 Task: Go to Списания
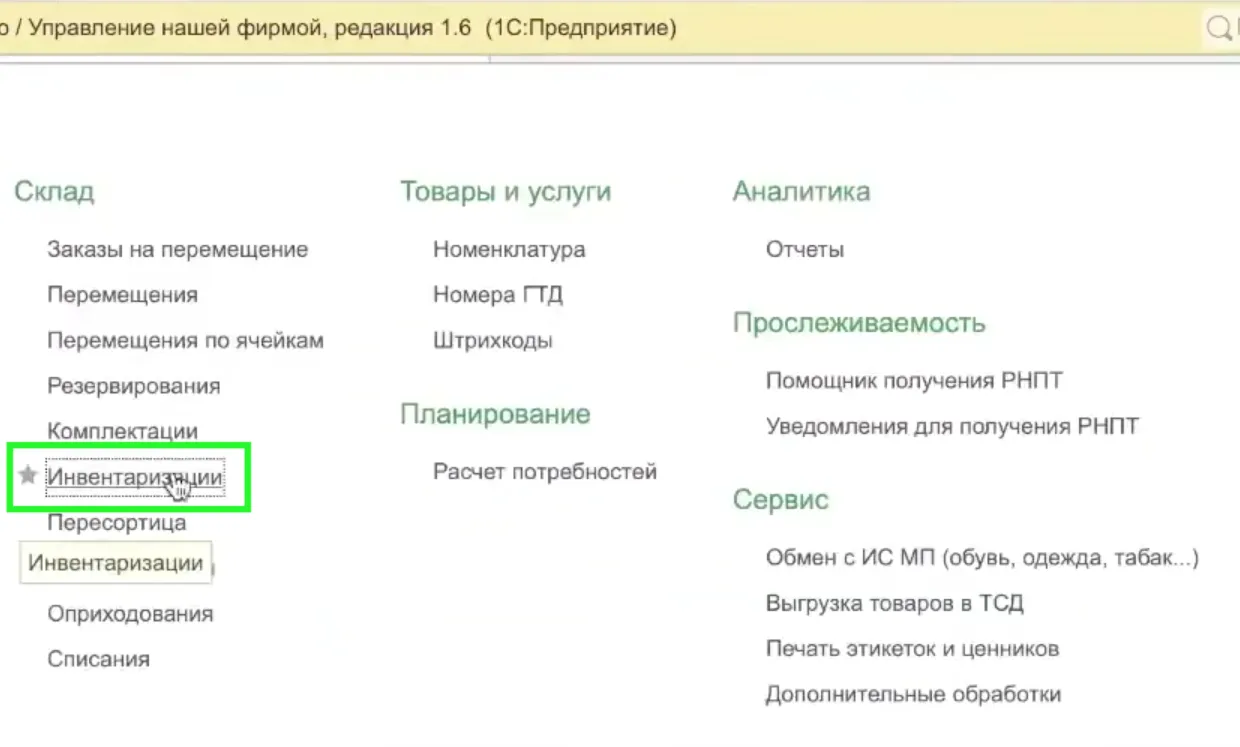click(98, 660)
